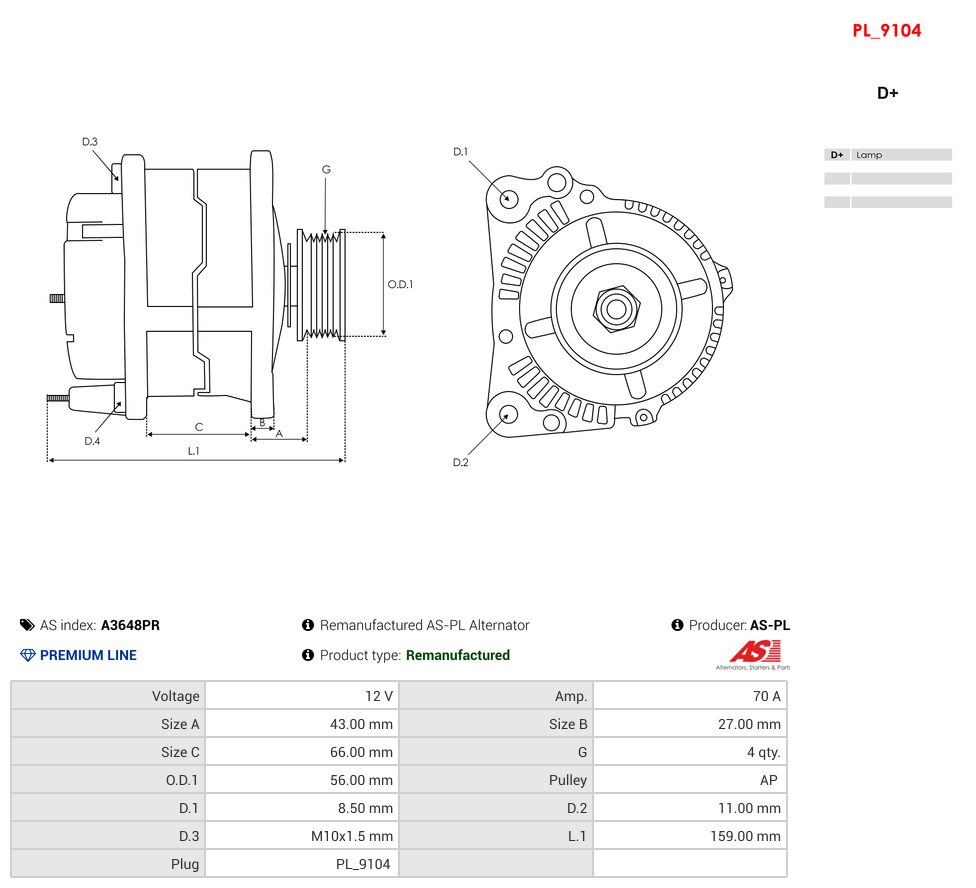Screen dimensions: 976x888
Task: Click the info icon before Producer
Action: click(677, 625)
